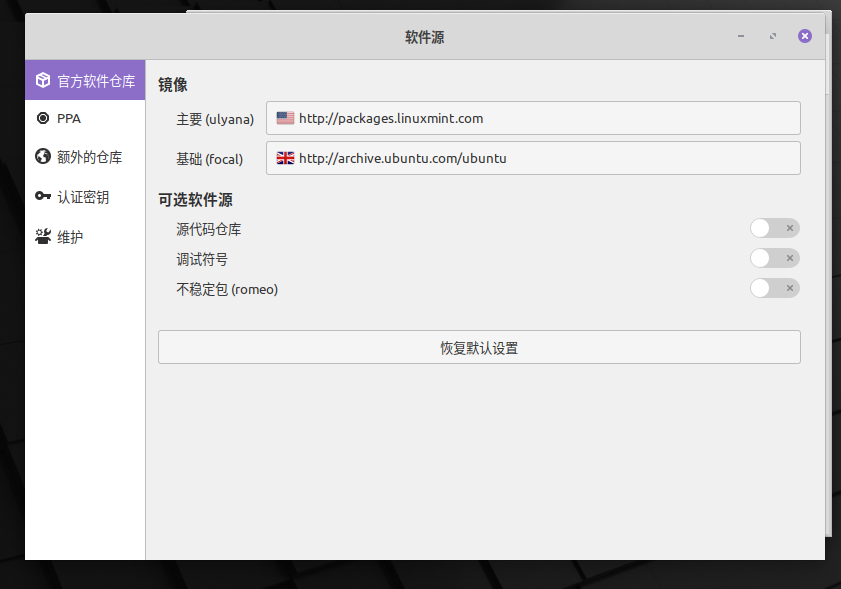This screenshot has width=841, height=589.
Task: Click the PPA circle icon in sidebar
Action: coord(42,118)
